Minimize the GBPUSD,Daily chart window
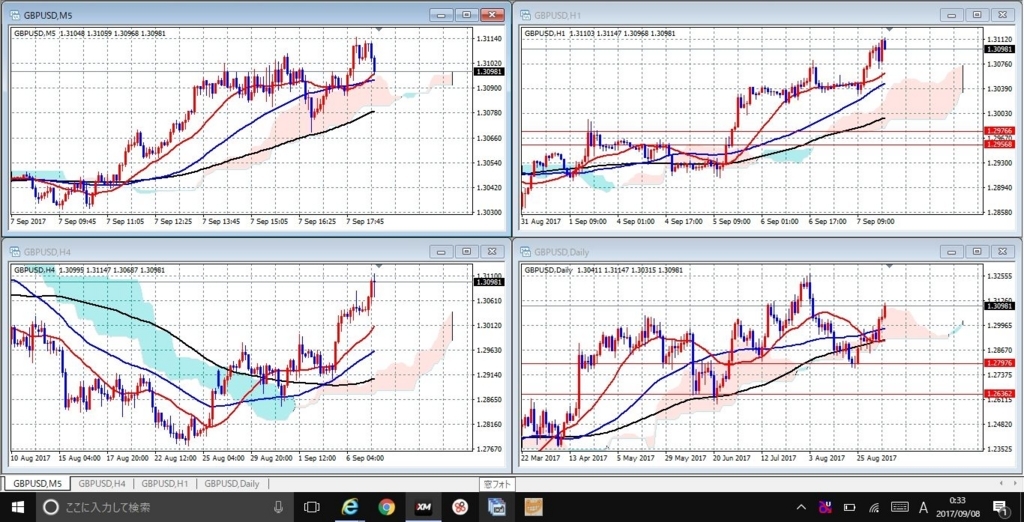The width and height of the screenshot is (1024, 522). click(x=952, y=251)
